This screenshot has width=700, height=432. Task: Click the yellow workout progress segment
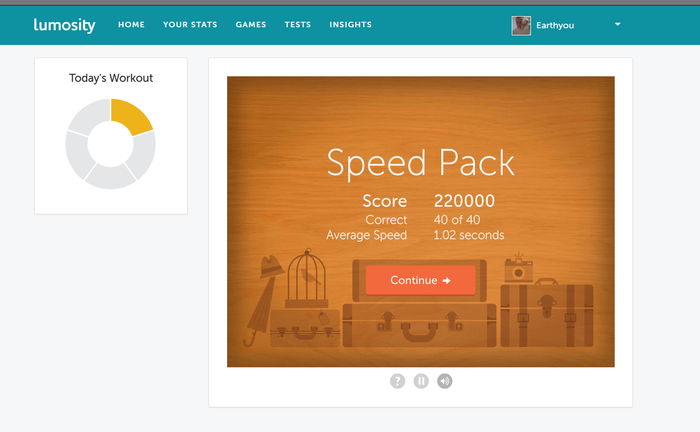(132, 115)
